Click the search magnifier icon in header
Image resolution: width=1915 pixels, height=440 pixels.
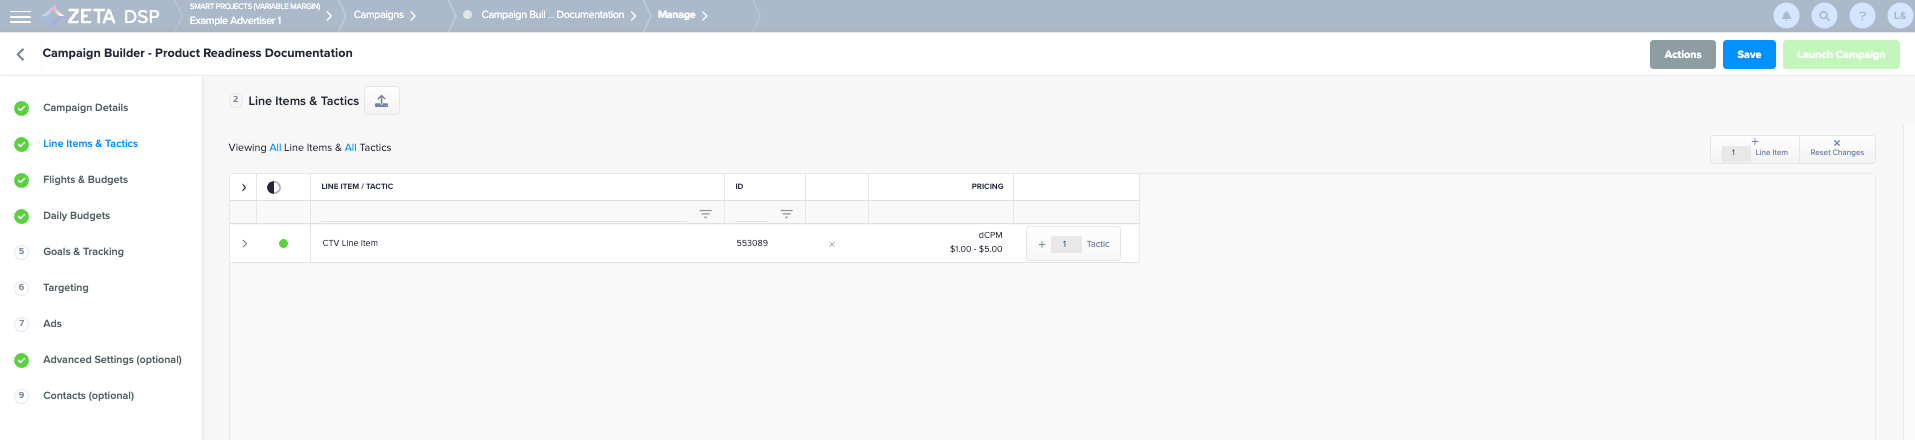[1824, 16]
